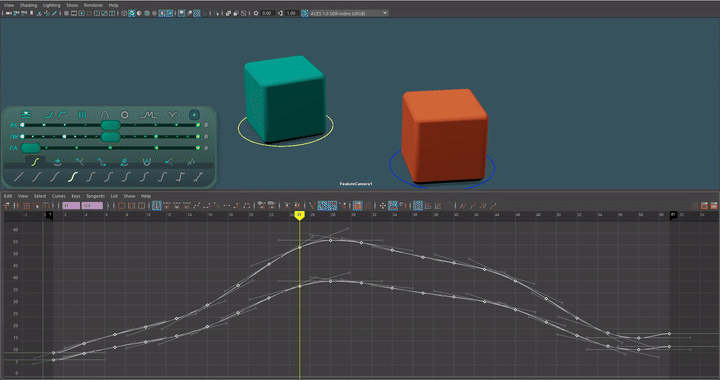The height and width of the screenshot is (380, 720).
Task: Click the ease-out curve icon in tool panel
Action: (62, 114)
